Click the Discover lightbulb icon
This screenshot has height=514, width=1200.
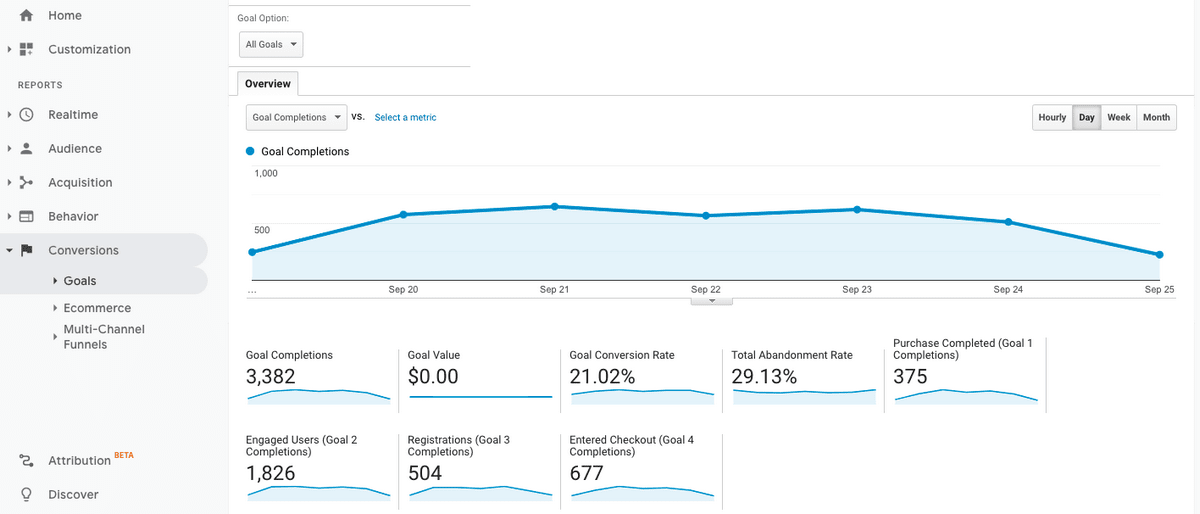[26, 494]
